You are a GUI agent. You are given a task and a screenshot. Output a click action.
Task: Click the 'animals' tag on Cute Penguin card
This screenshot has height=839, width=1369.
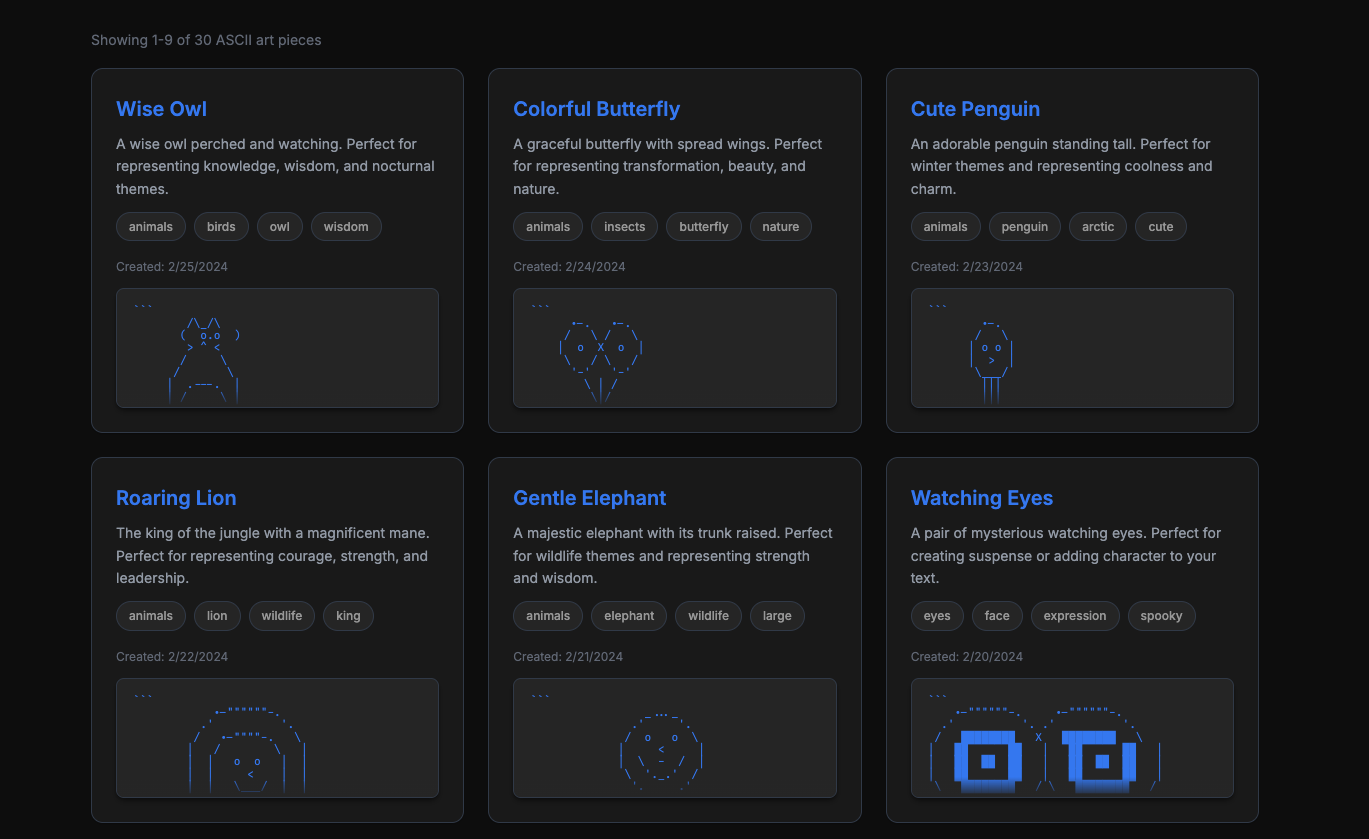click(946, 227)
